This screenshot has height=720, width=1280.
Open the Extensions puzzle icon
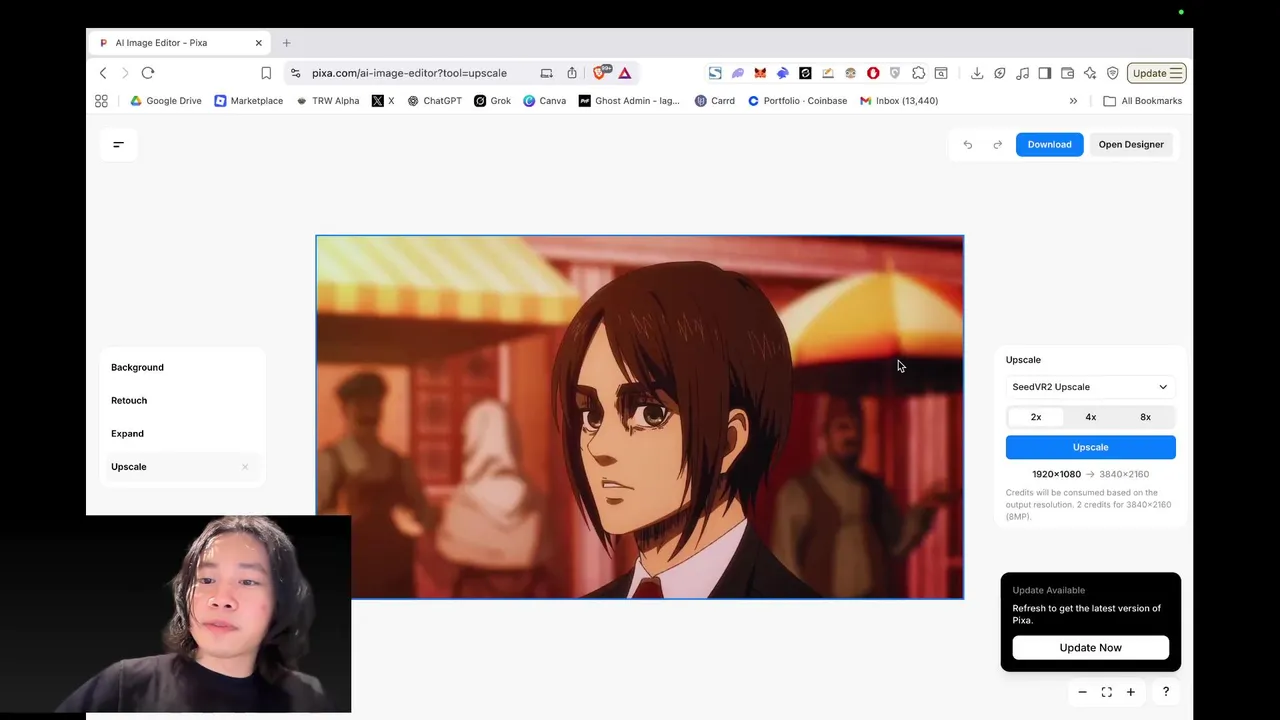pyautogui.click(x=918, y=73)
